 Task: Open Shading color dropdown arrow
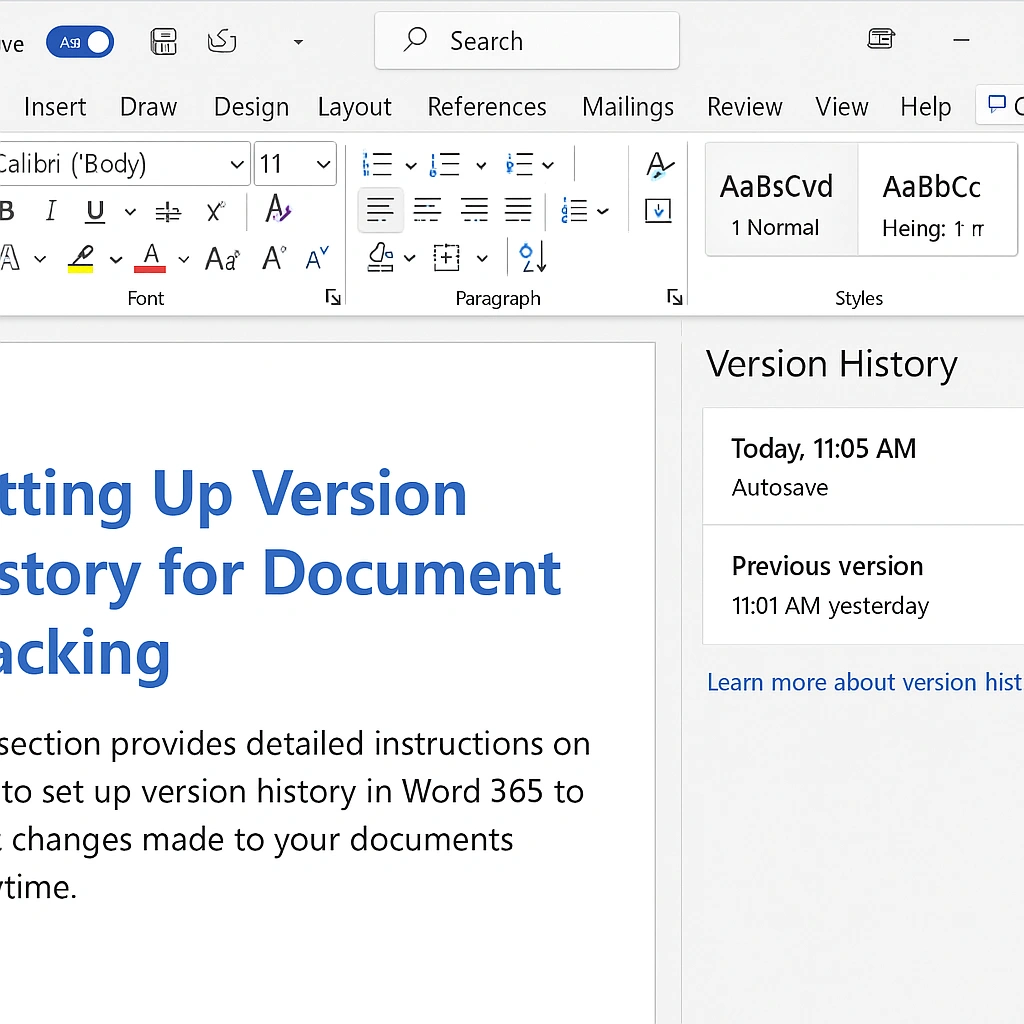[409, 259]
